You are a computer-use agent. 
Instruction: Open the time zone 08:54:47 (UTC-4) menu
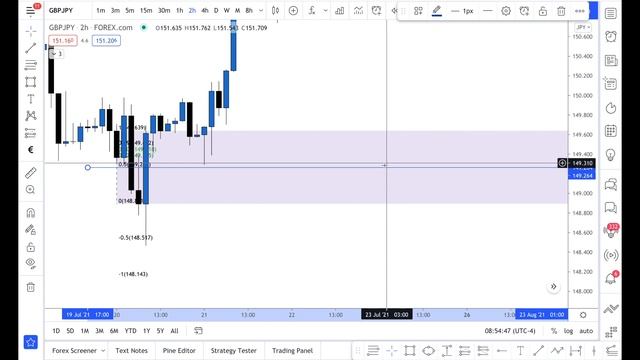[x=510, y=331]
